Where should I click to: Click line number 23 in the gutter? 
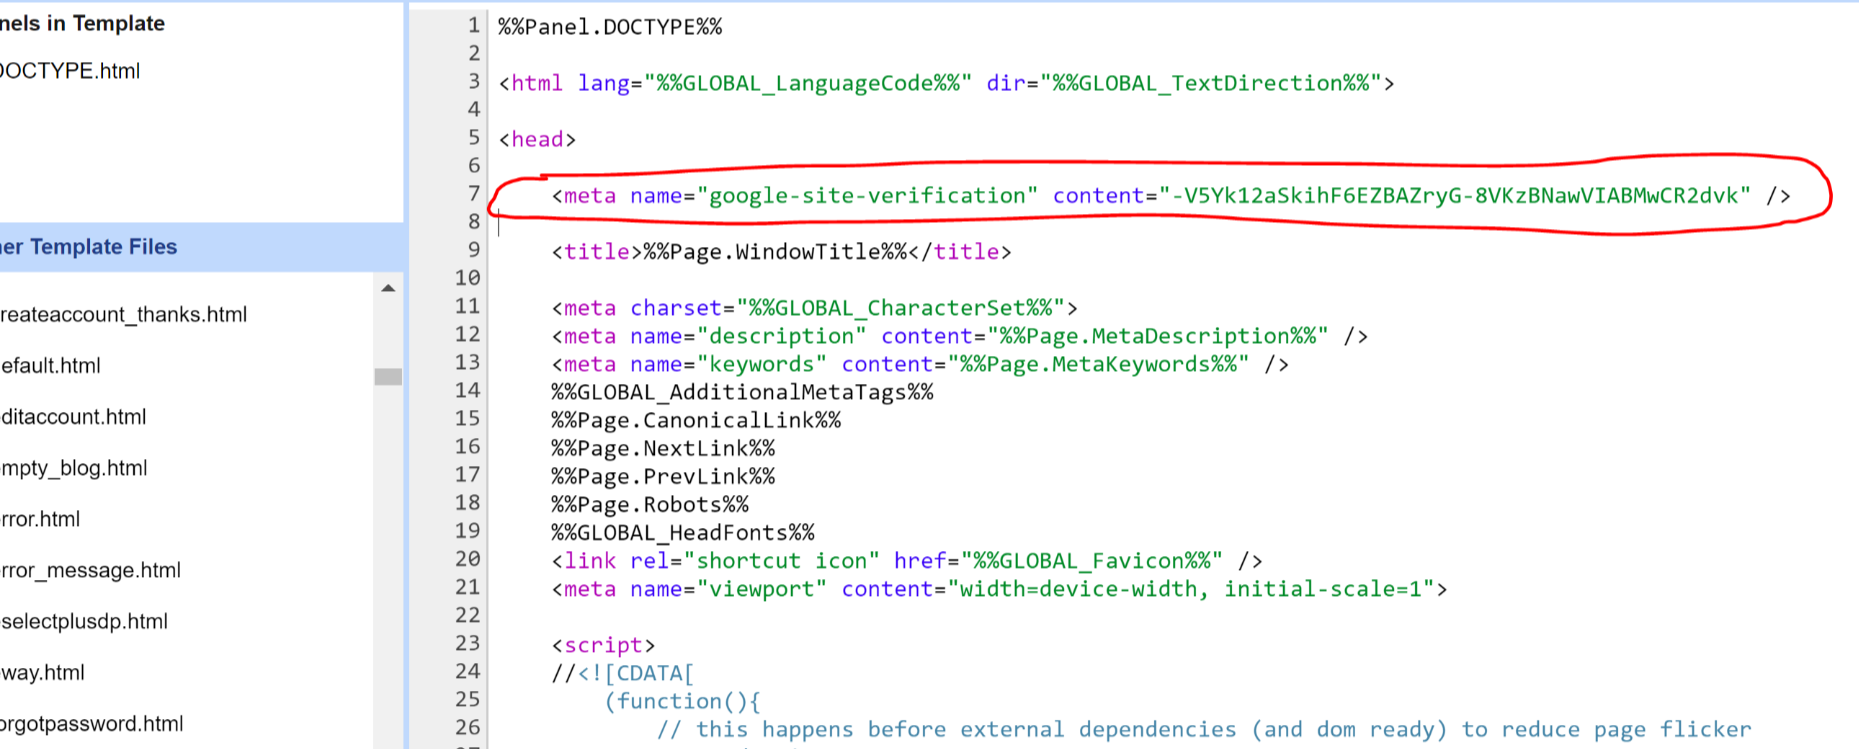click(467, 643)
